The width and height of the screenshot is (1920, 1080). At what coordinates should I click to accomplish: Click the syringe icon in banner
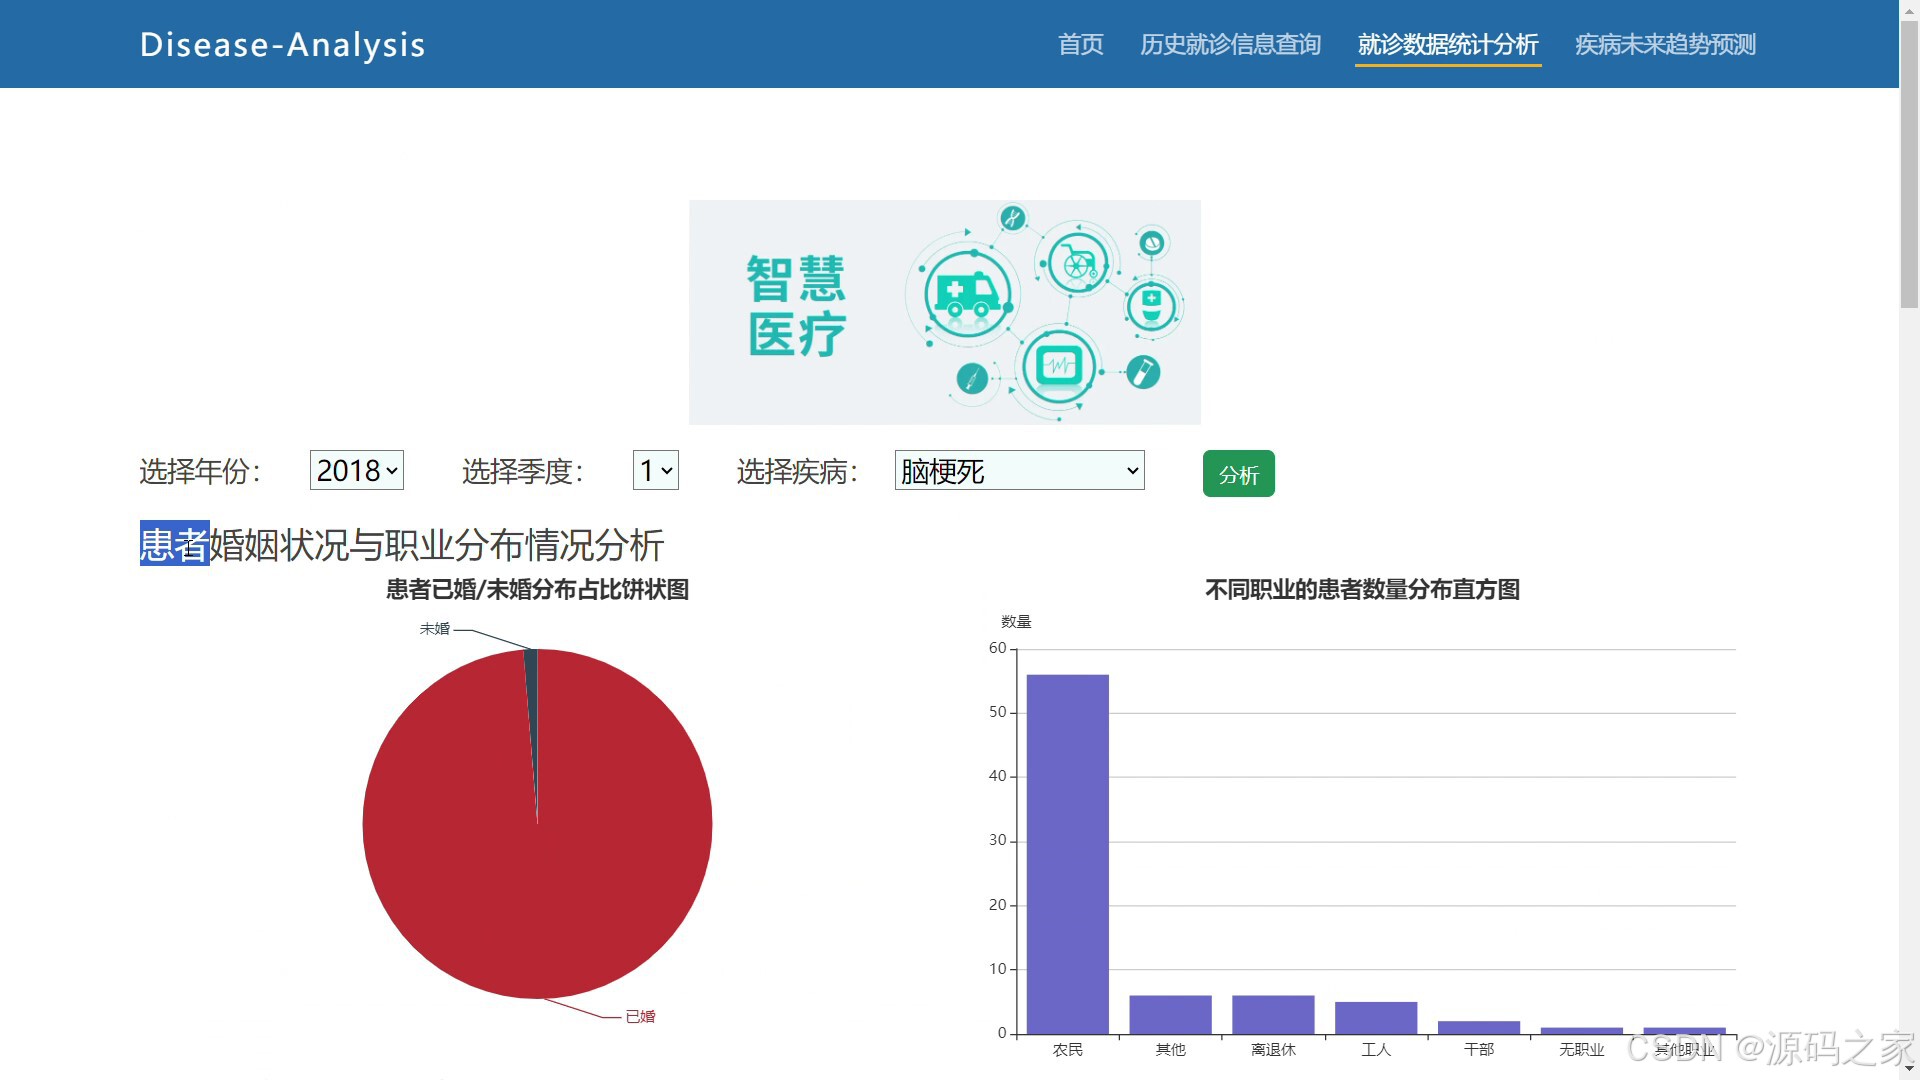pyautogui.click(x=971, y=378)
